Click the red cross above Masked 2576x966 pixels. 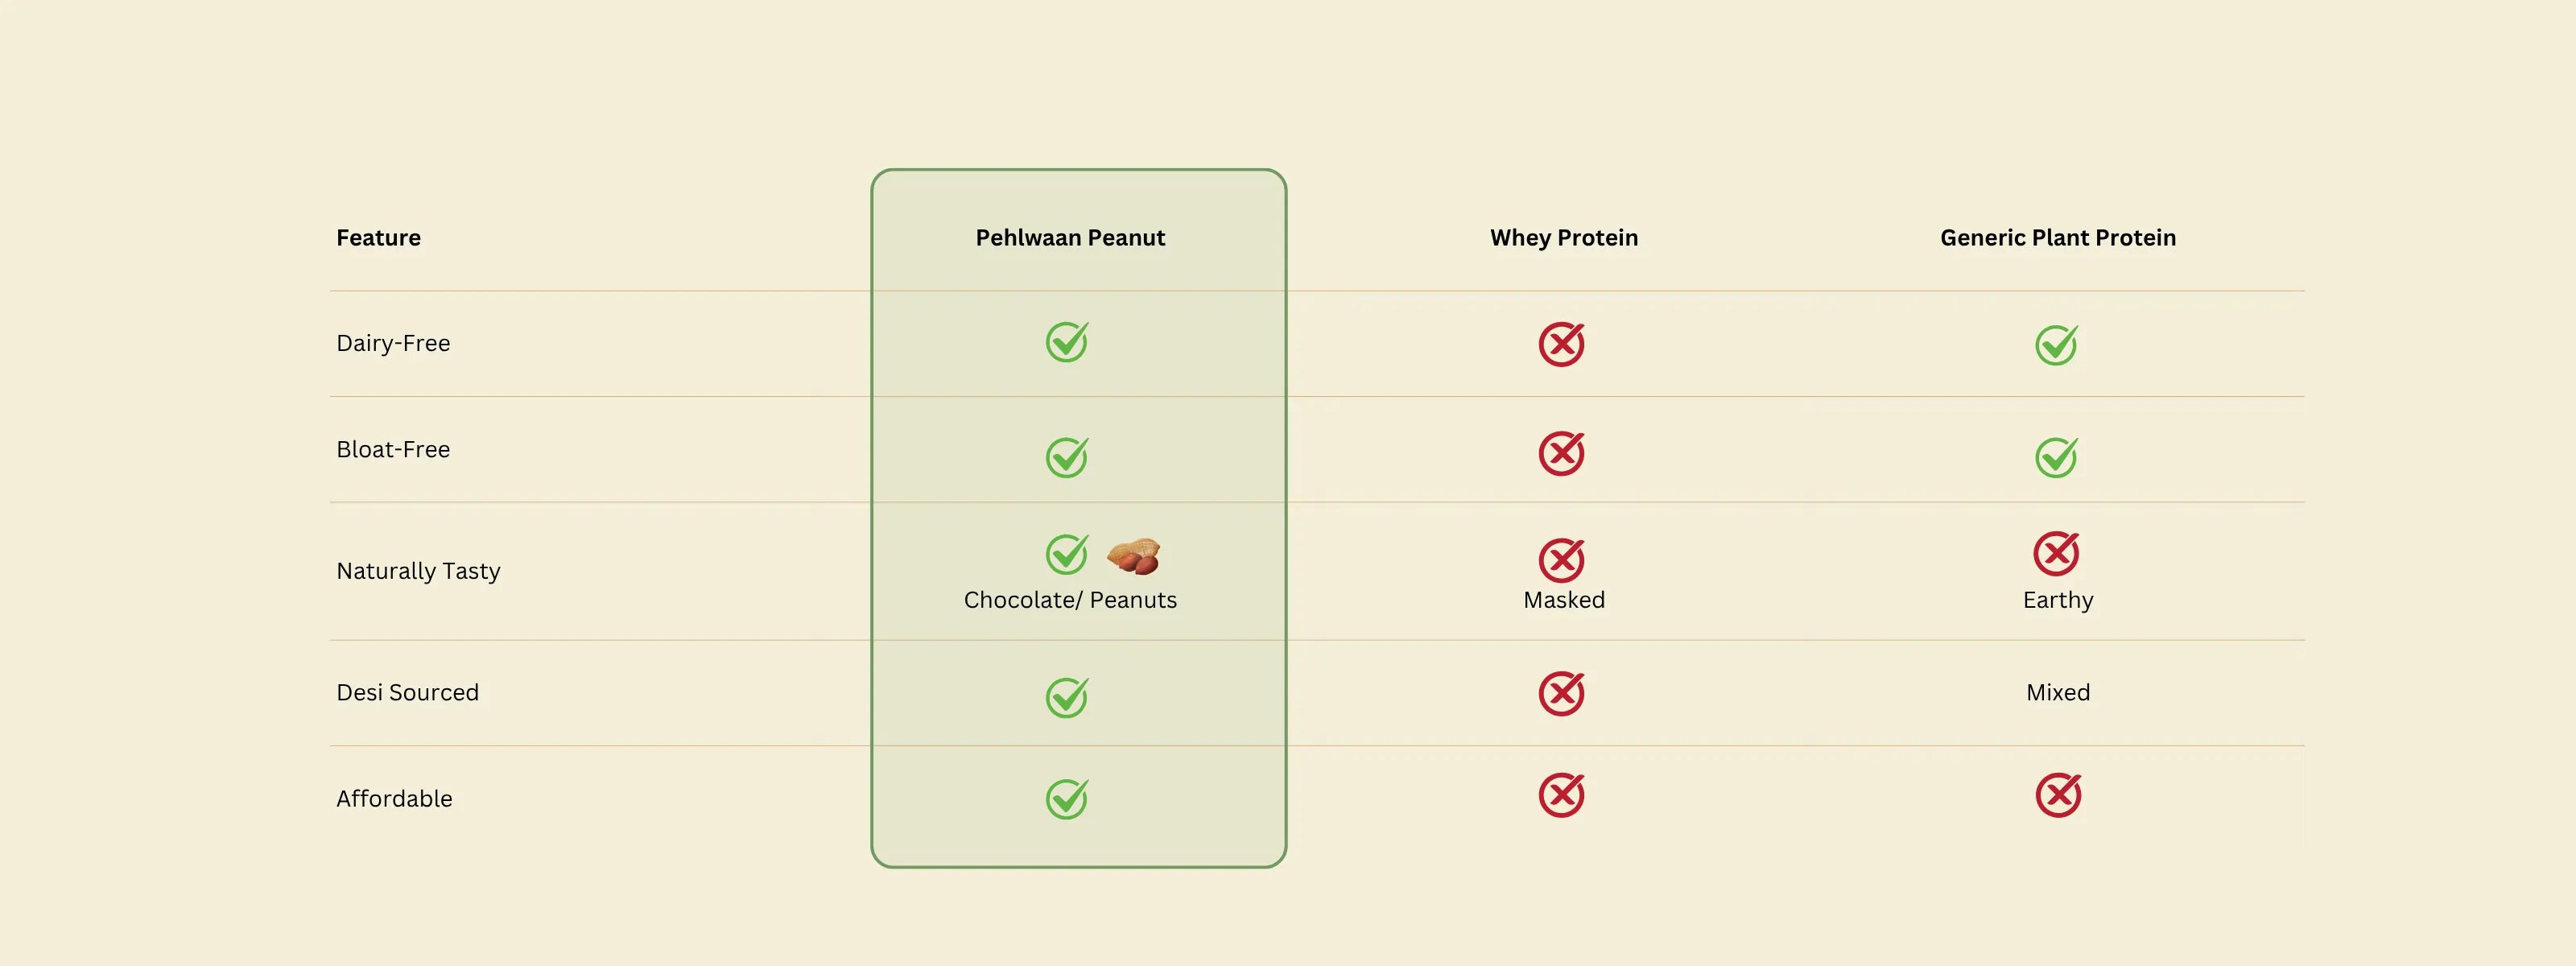[x=1561, y=560]
